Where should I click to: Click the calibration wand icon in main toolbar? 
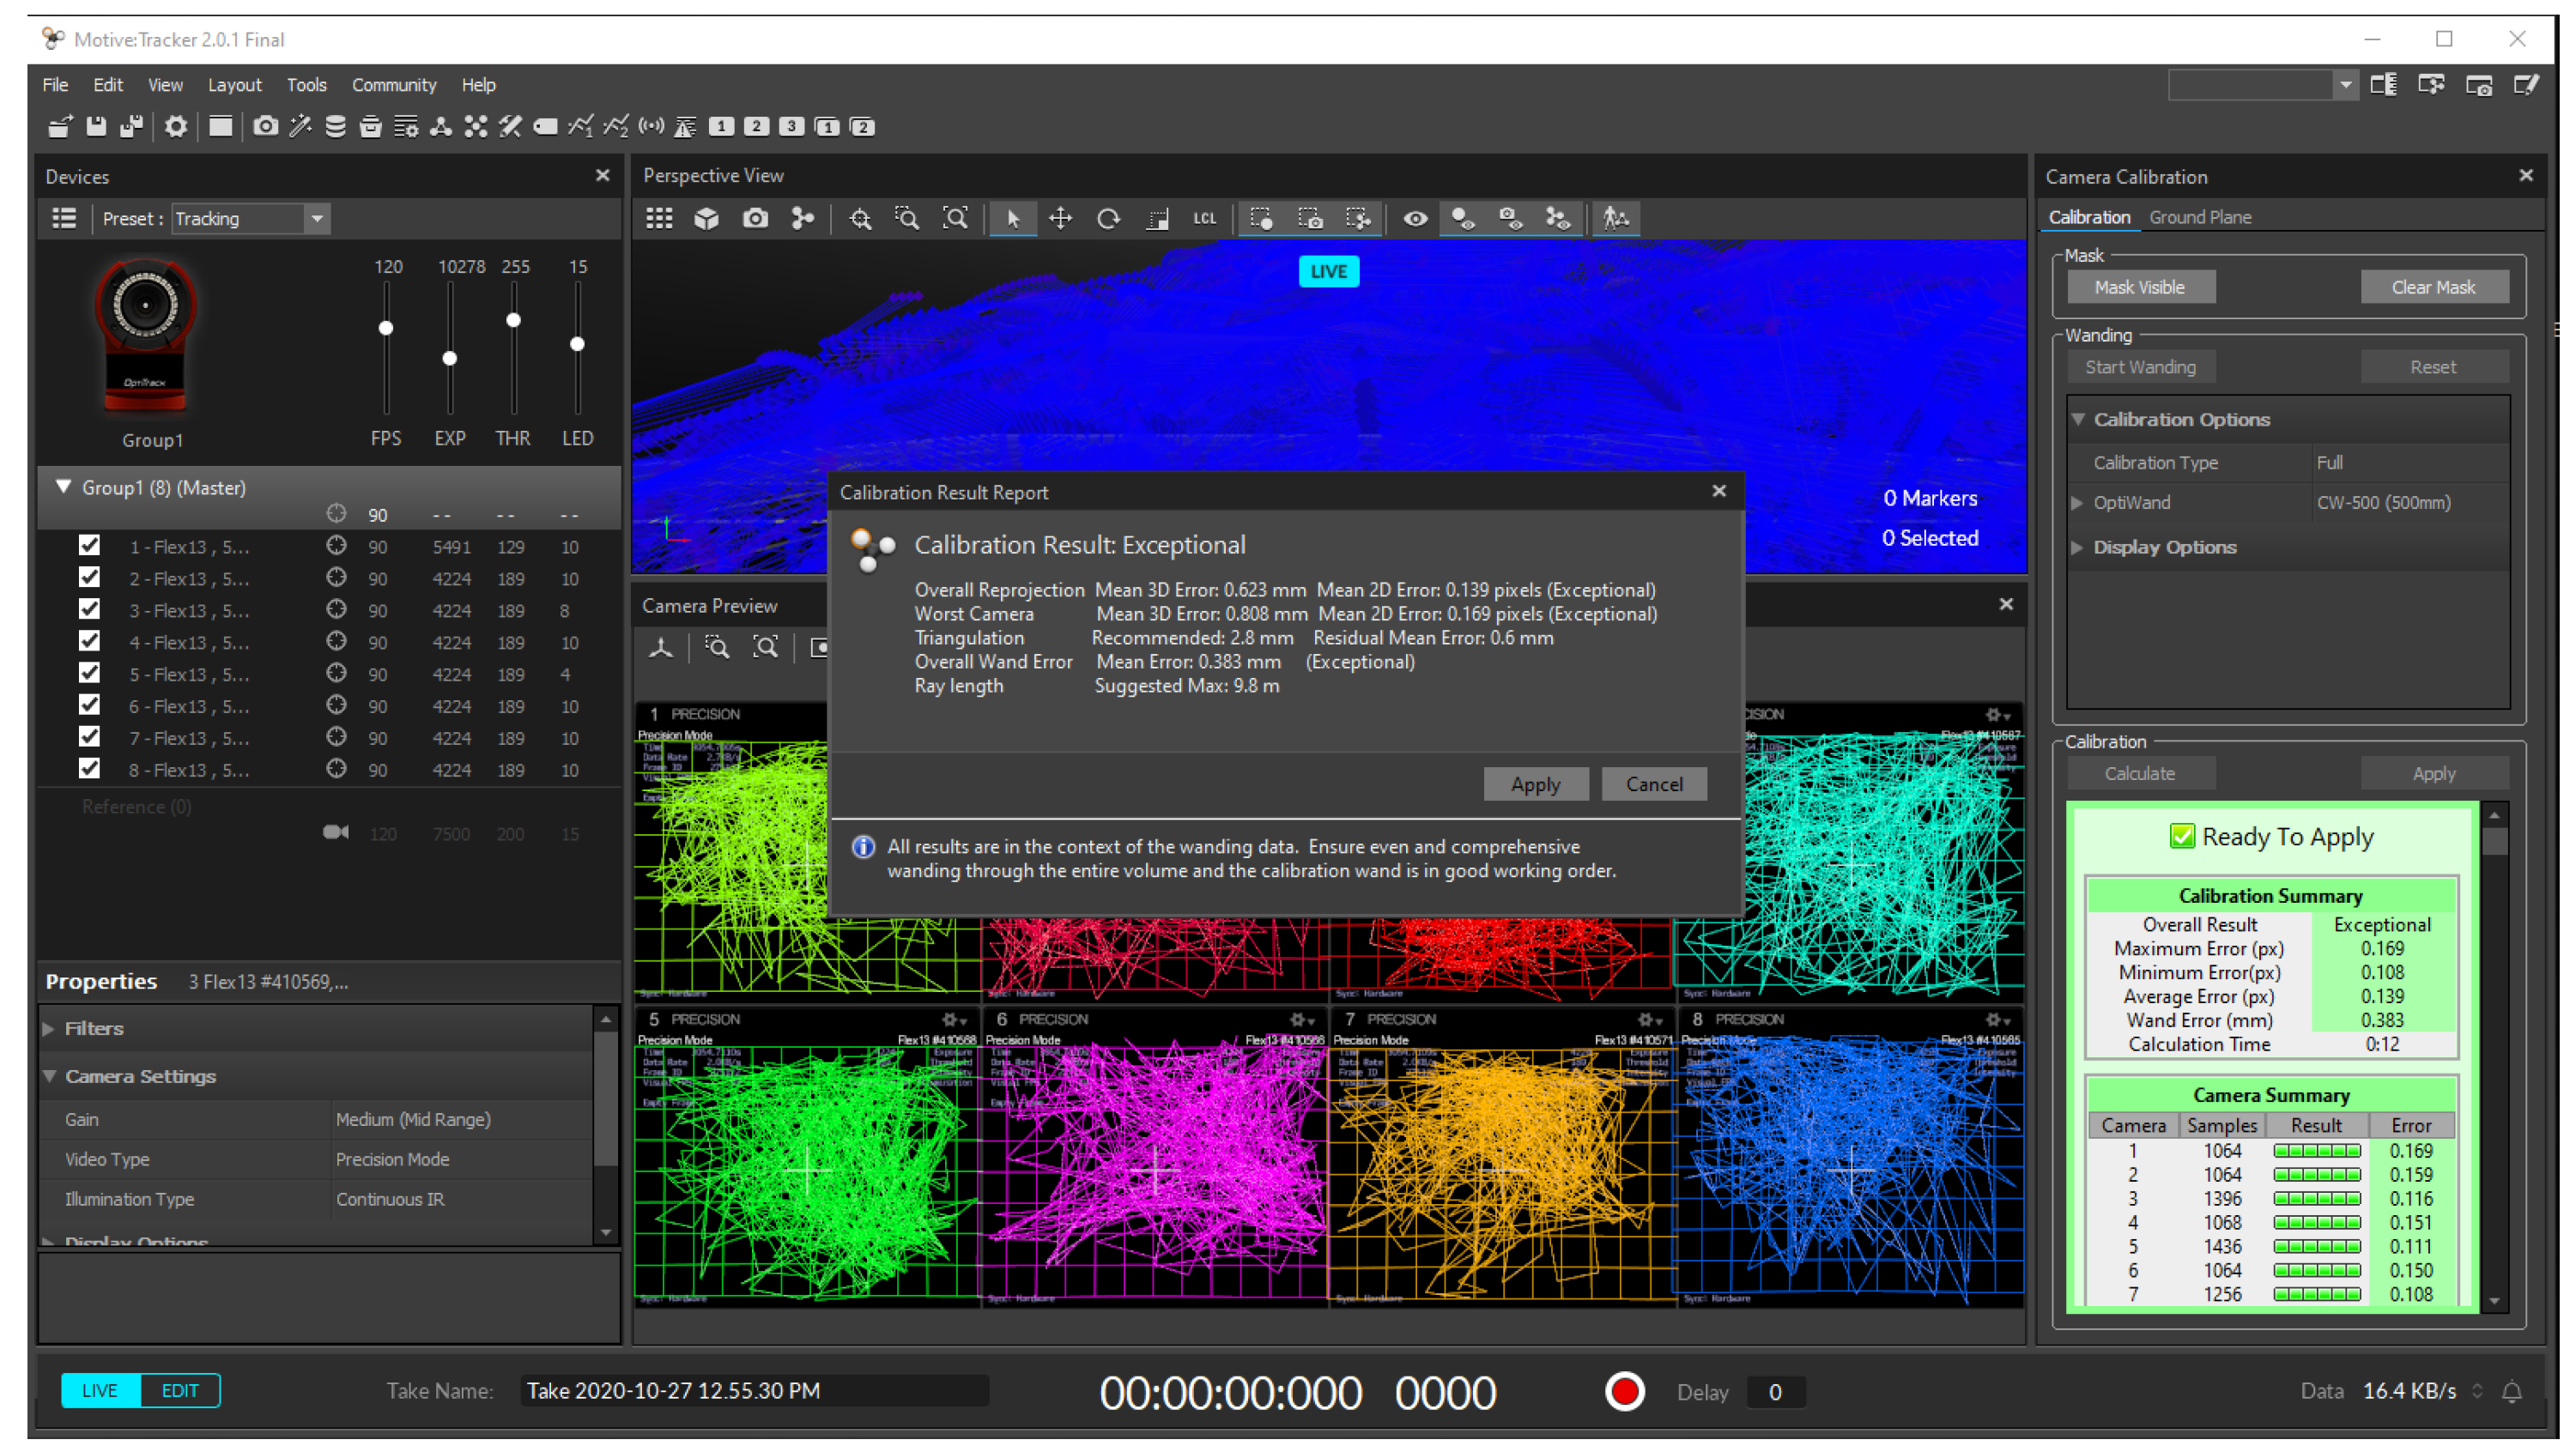coord(300,127)
